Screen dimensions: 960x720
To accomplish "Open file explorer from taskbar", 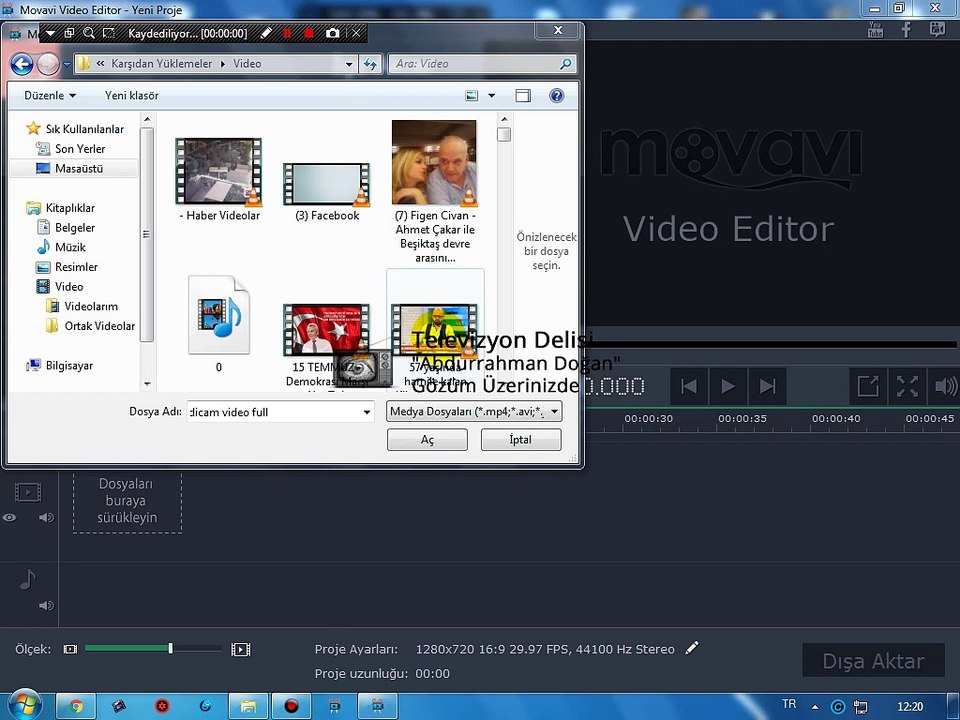I will pyautogui.click(x=248, y=707).
